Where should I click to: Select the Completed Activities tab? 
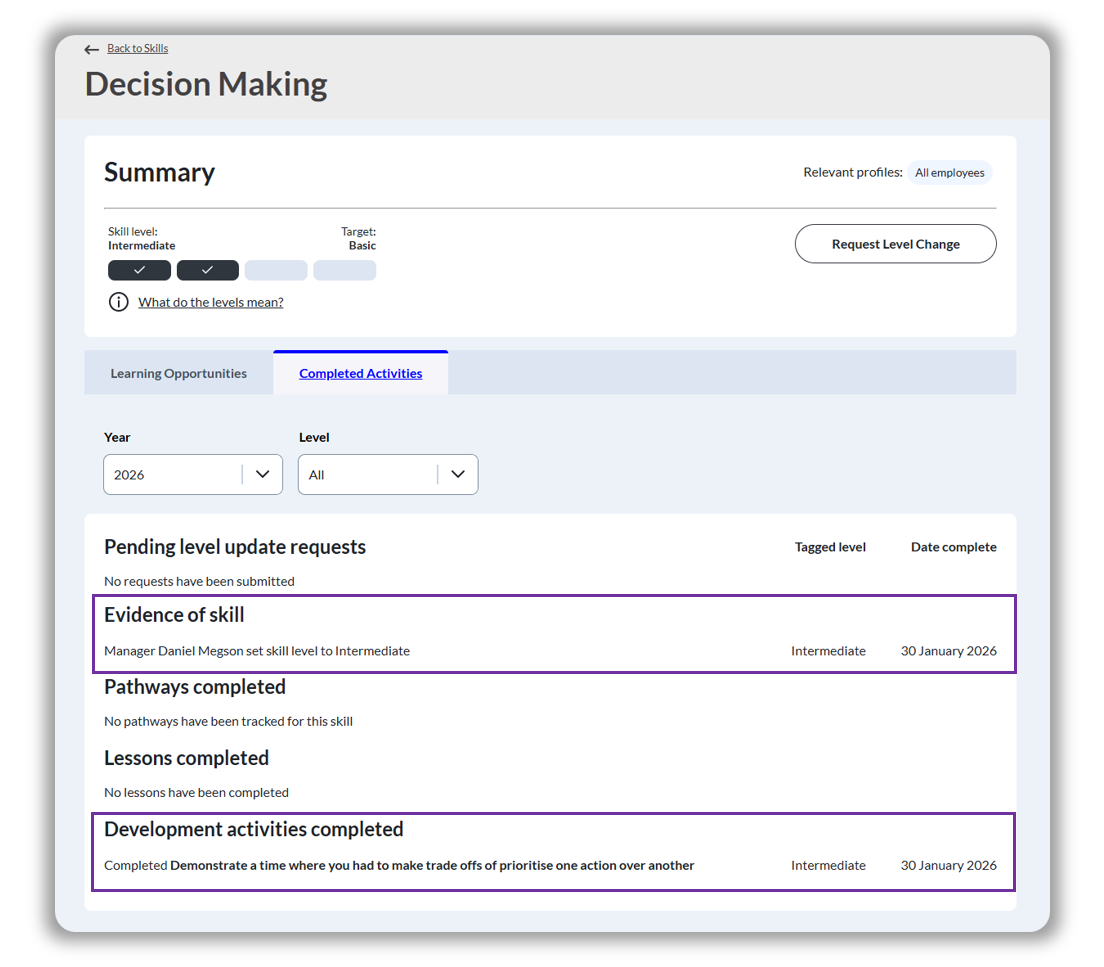click(360, 373)
